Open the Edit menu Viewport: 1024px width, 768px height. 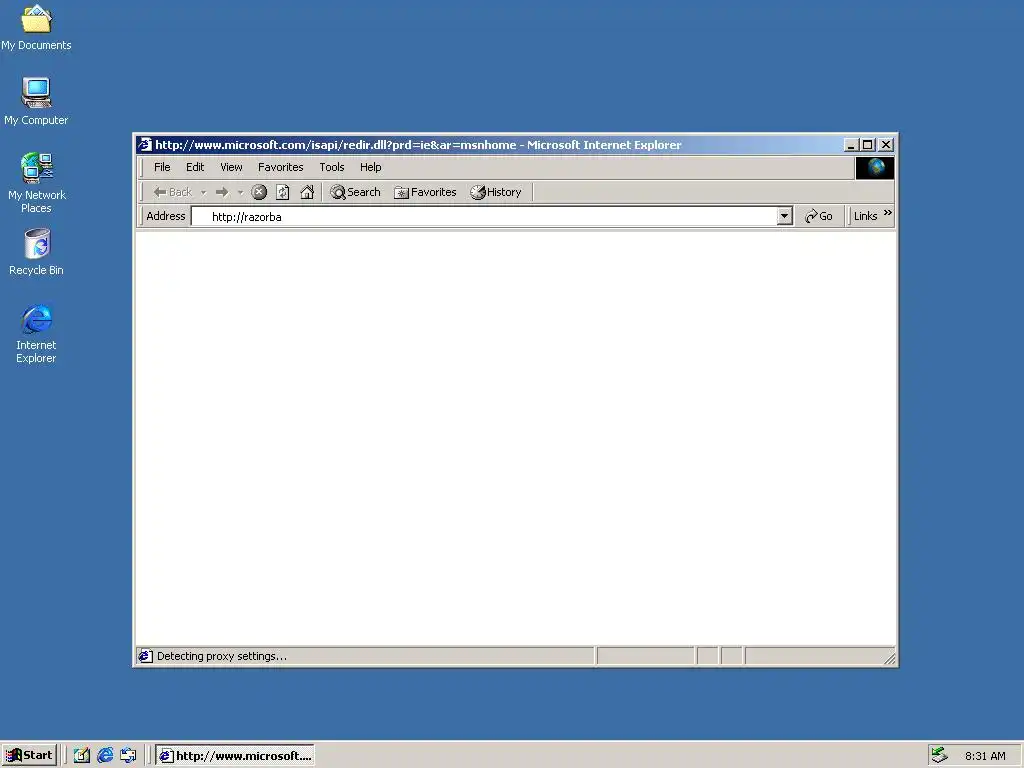[195, 167]
